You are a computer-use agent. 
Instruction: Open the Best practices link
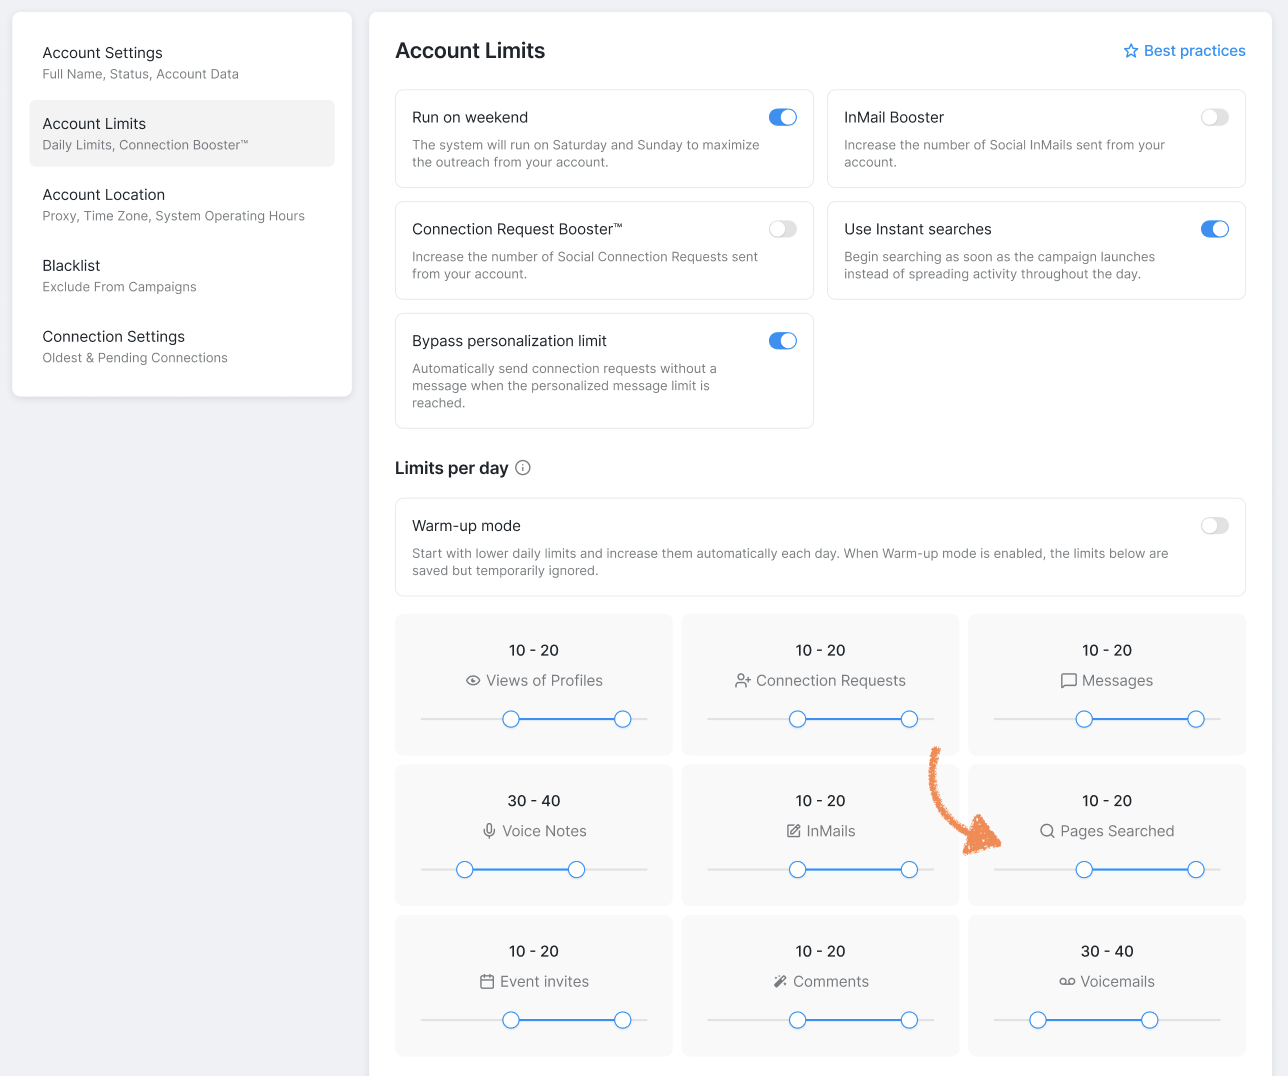1184,51
